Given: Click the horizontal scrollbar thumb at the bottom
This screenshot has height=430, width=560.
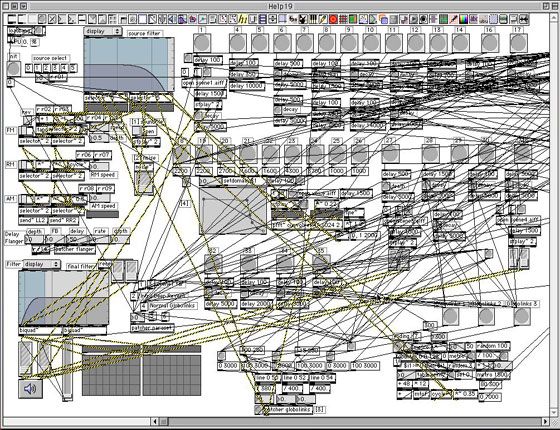Looking at the screenshot, I should (x=163, y=421).
